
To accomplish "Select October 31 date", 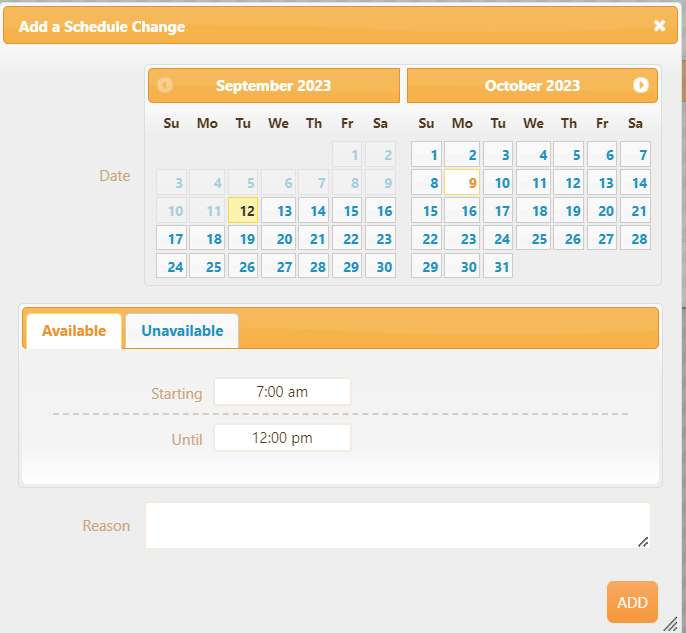I will 498,266.
